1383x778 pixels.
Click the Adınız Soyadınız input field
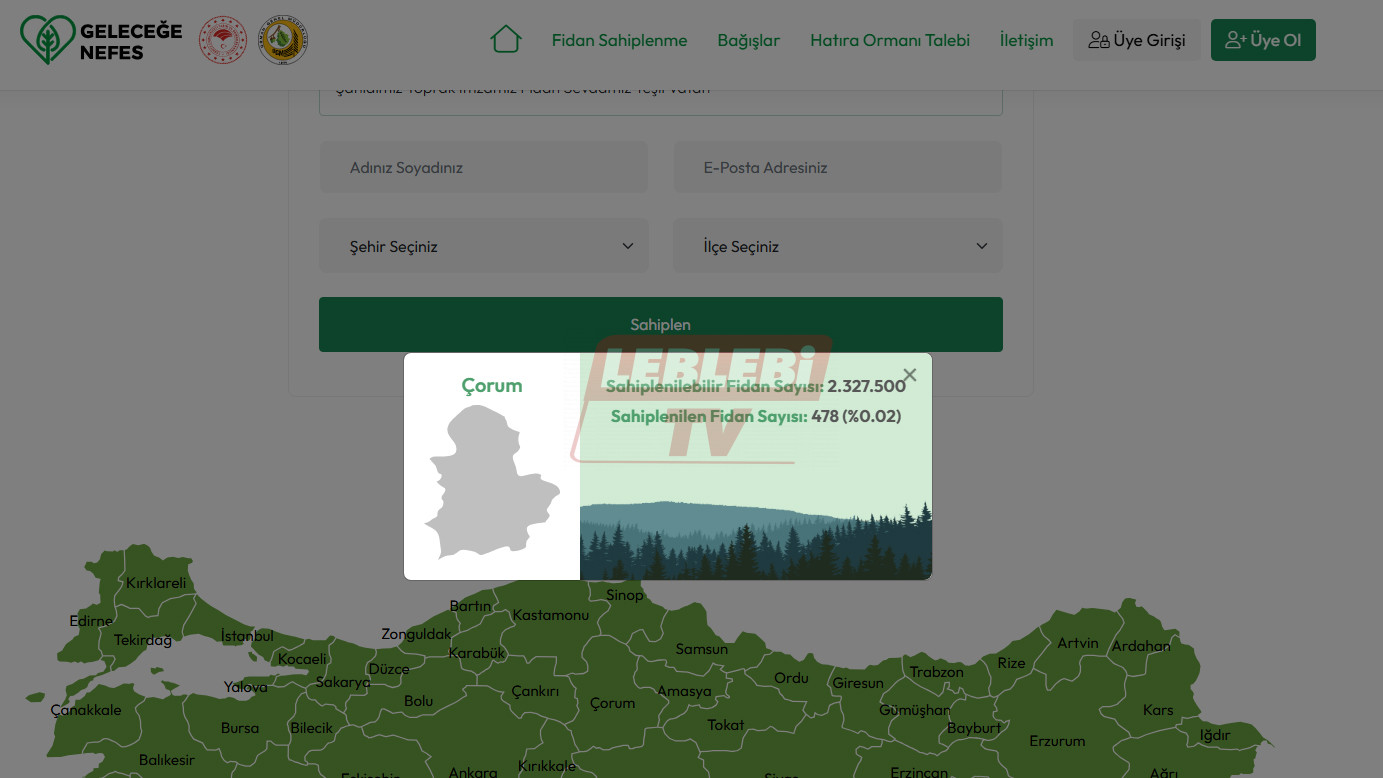click(x=483, y=168)
